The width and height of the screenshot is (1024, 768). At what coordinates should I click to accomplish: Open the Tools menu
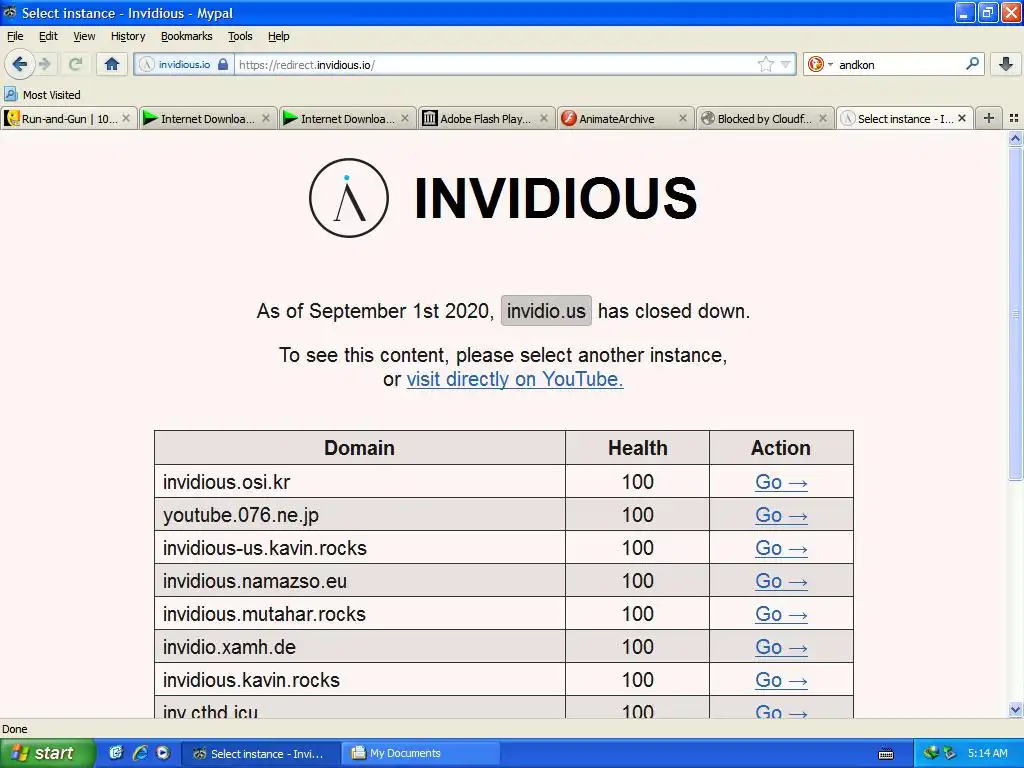point(240,36)
